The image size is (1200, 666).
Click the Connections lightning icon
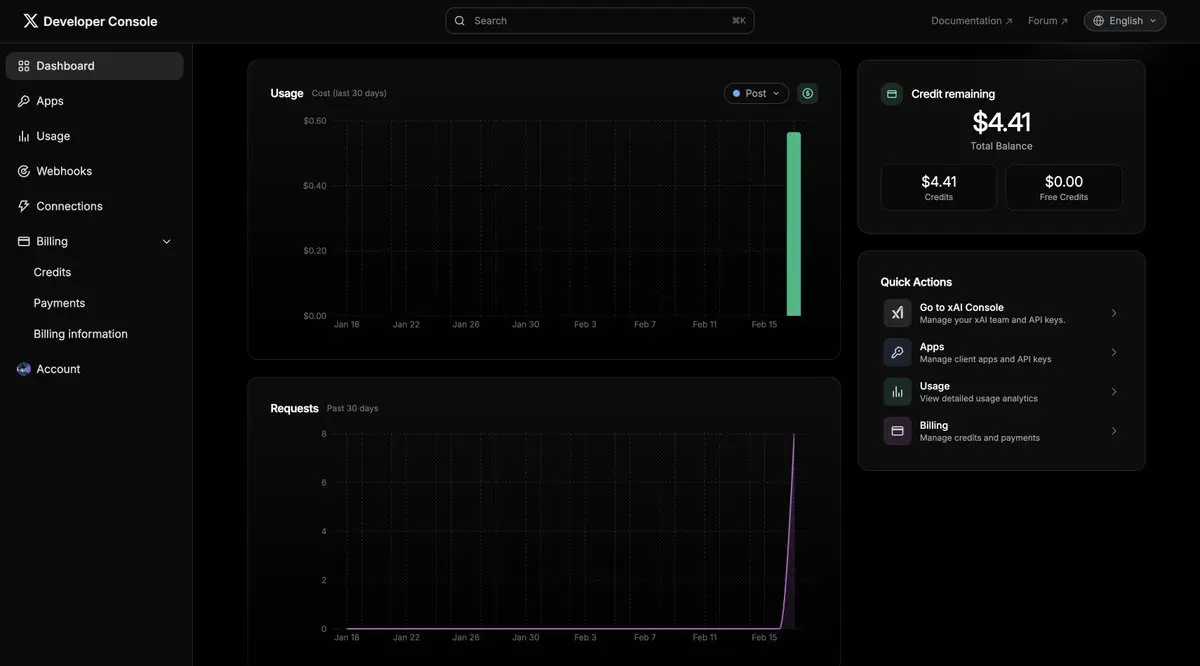pos(24,206)
